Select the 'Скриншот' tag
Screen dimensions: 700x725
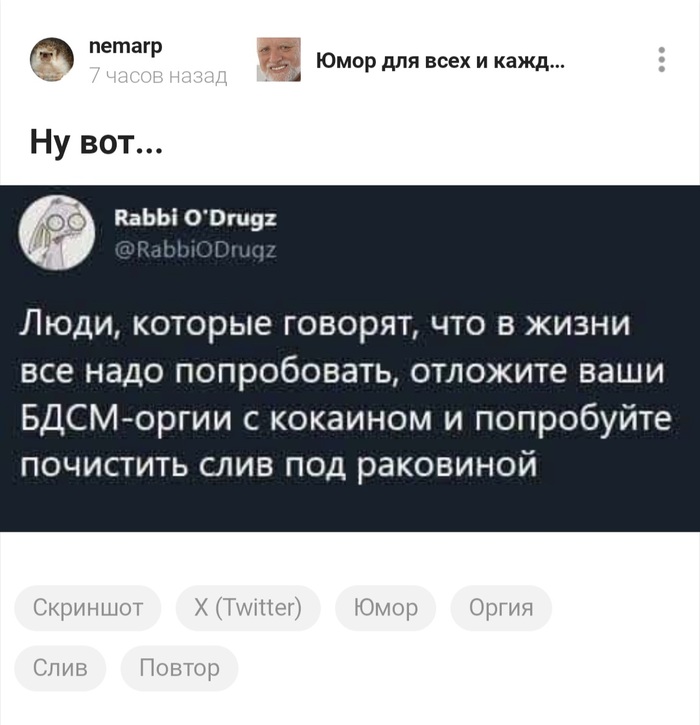(x=88, y=608)
